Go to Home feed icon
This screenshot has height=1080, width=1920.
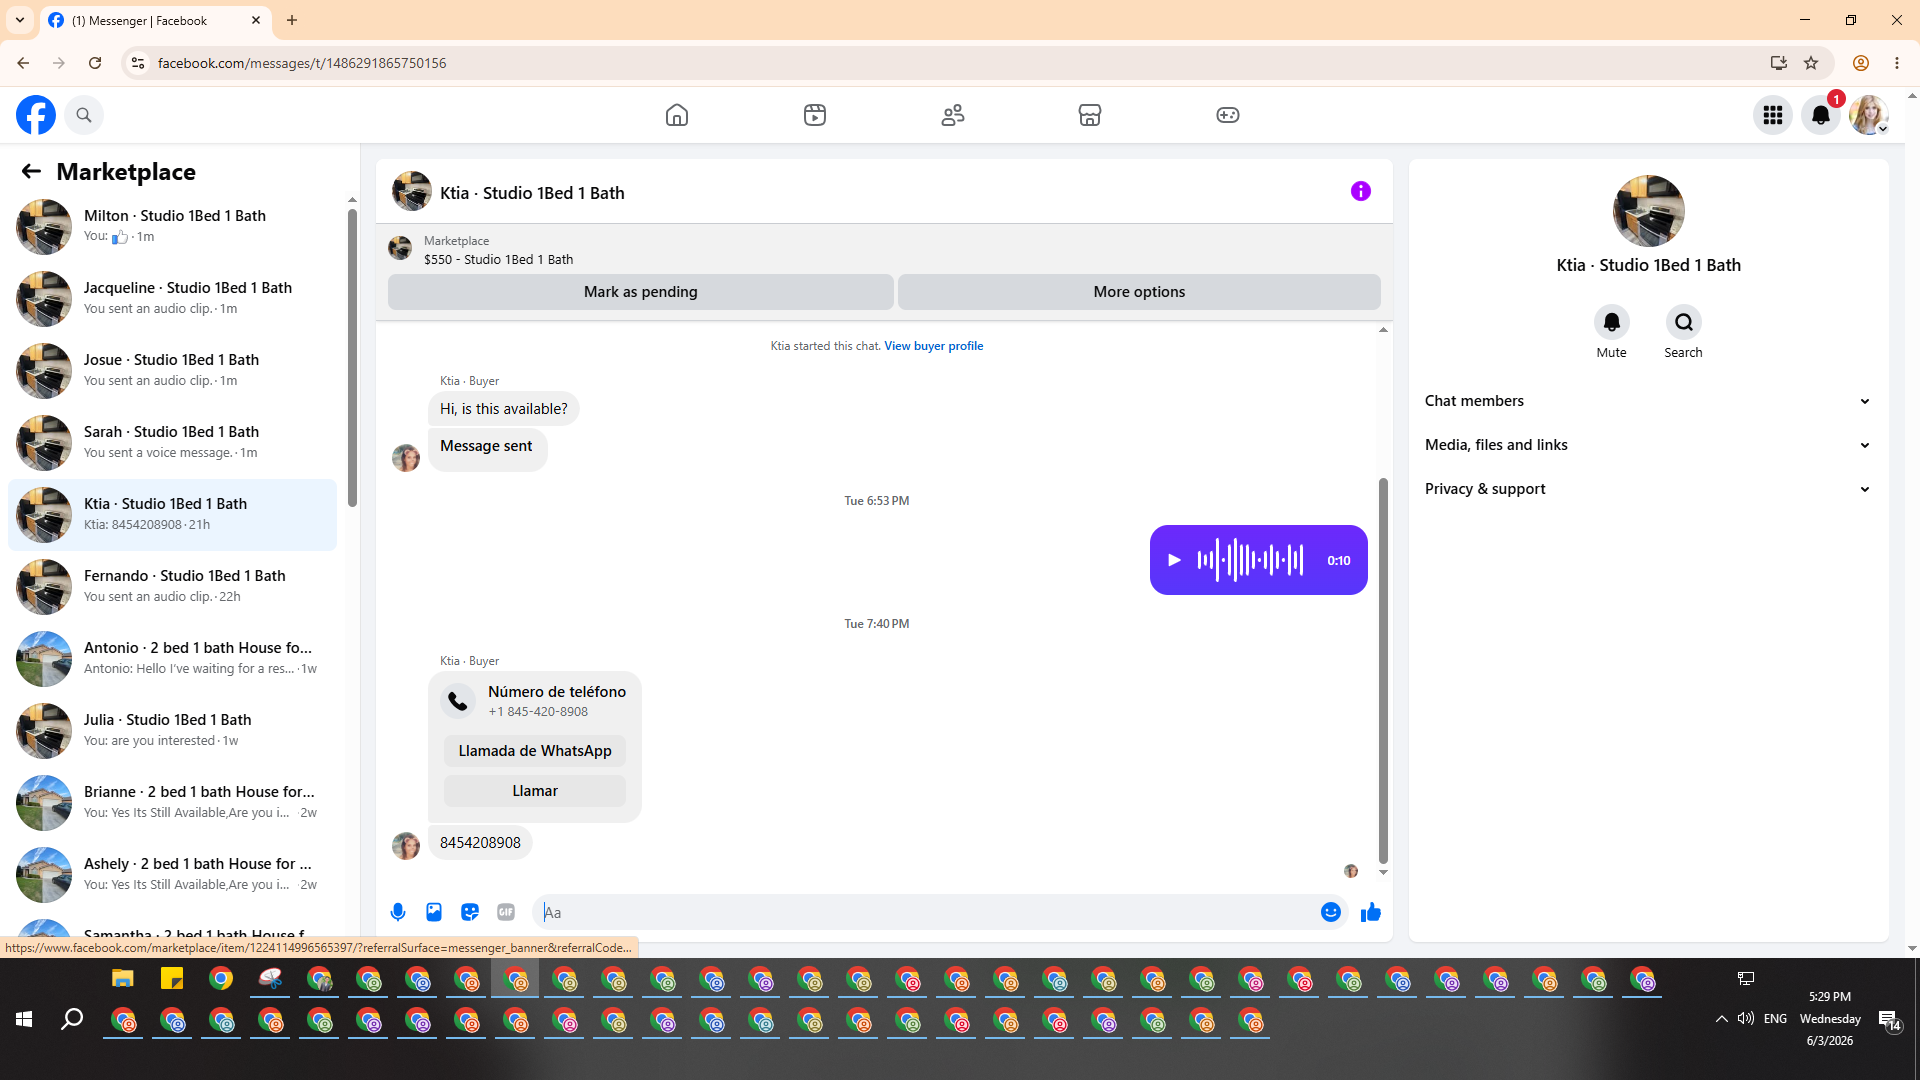coord(677,115)
